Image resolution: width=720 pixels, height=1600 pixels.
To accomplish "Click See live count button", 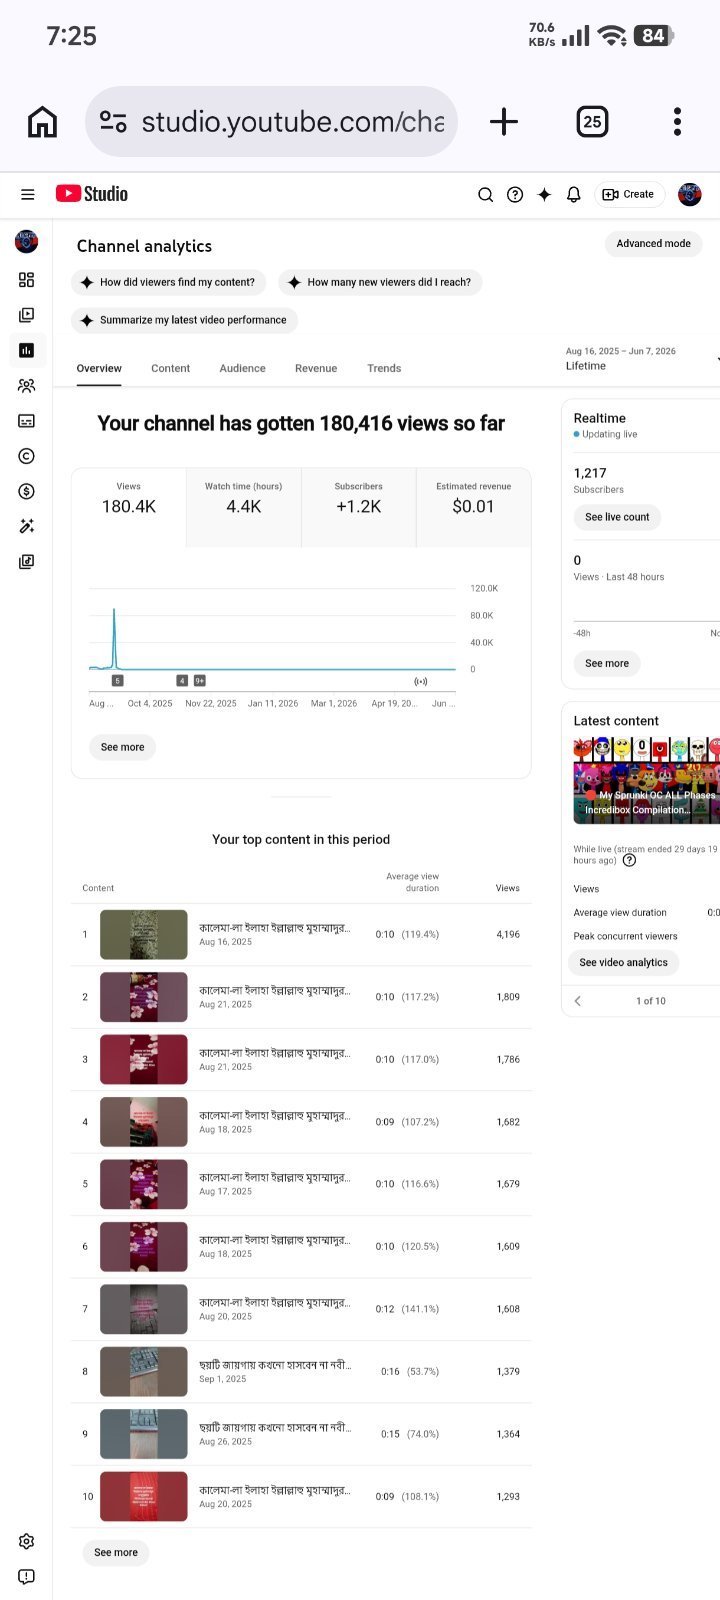I will coord(617,518).
